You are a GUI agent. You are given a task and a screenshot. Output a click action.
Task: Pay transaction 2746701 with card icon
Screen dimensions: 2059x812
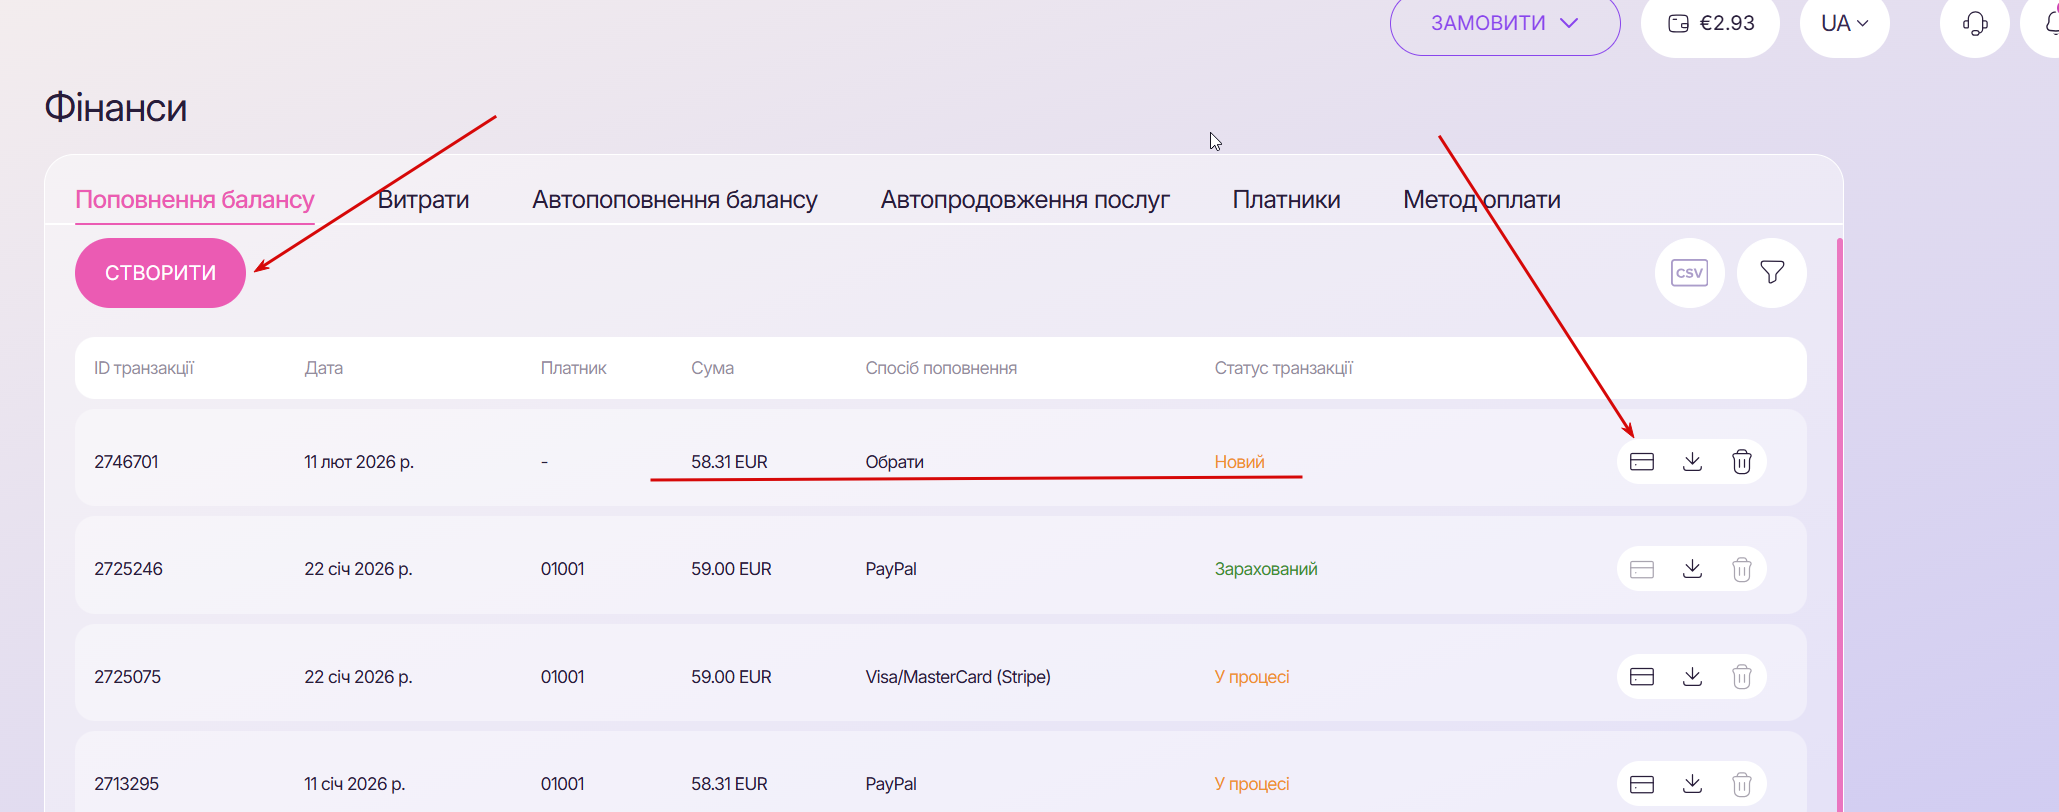tap(1642, 462)
